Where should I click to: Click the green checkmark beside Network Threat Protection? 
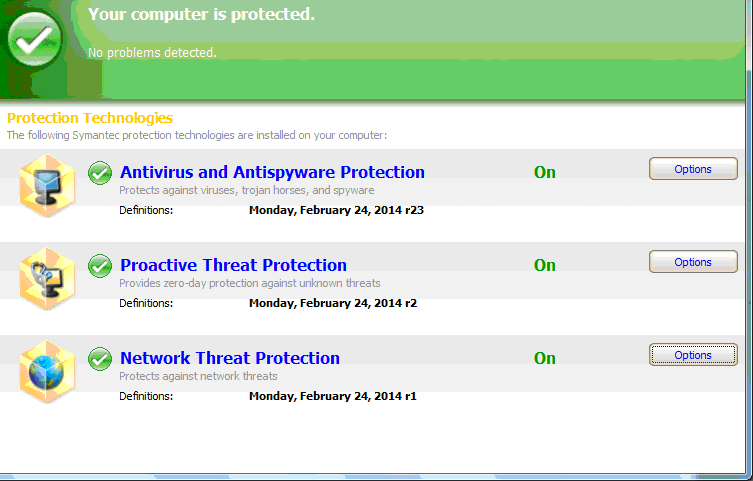point(100,358)
